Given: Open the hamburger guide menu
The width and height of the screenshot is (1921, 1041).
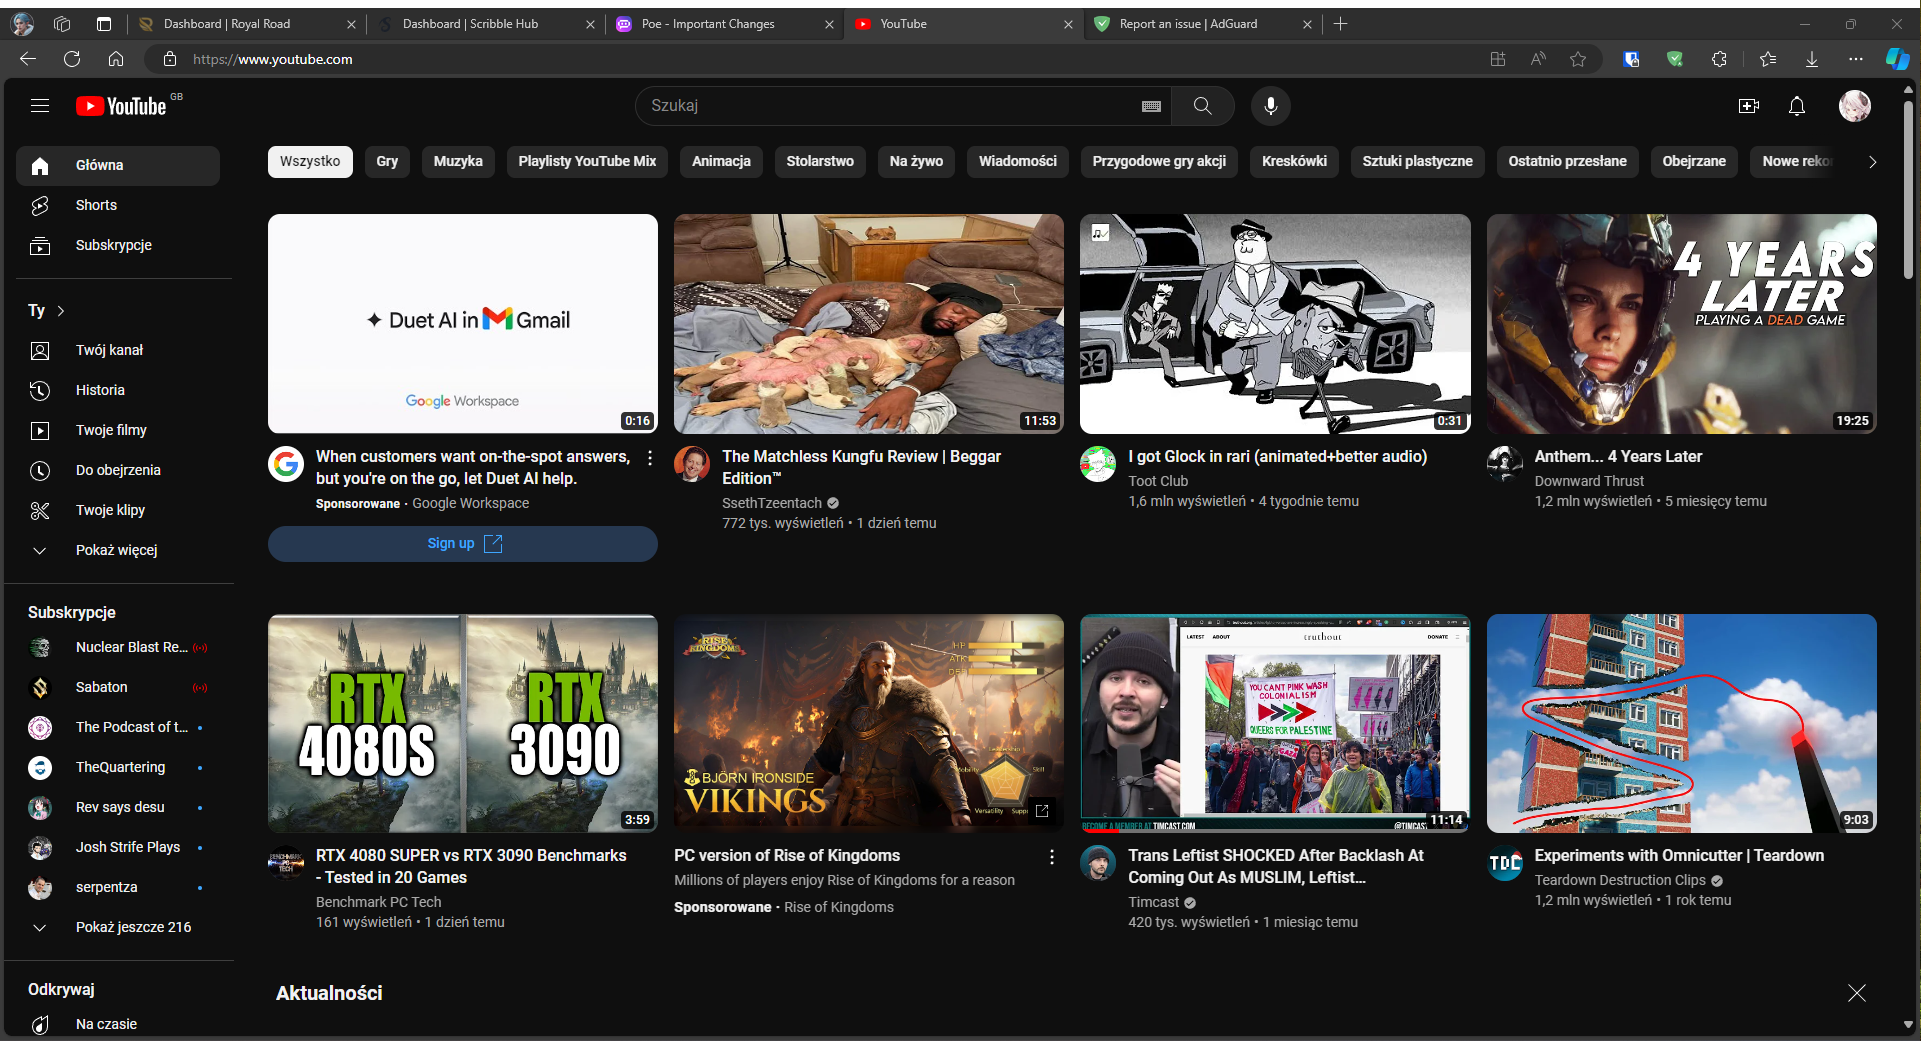Looking at the screenshot, I should 40,105.
